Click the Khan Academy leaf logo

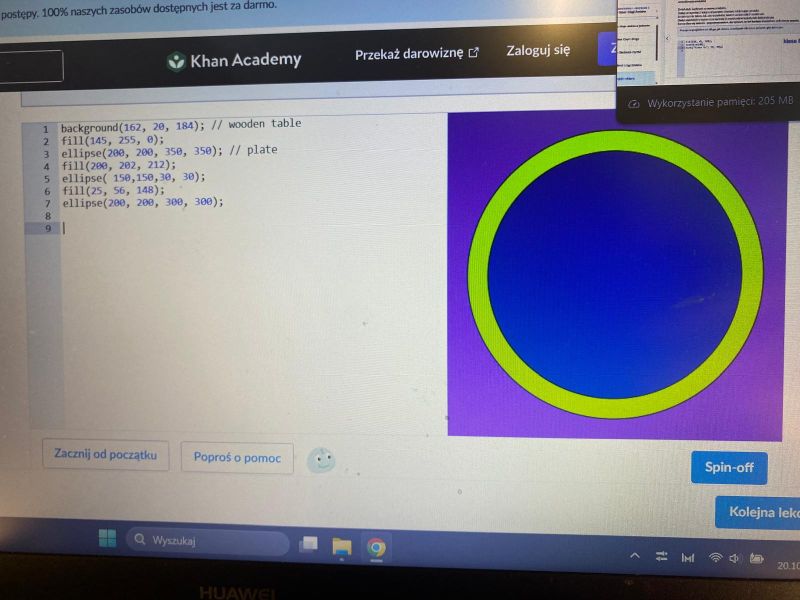tap(176, 61)
